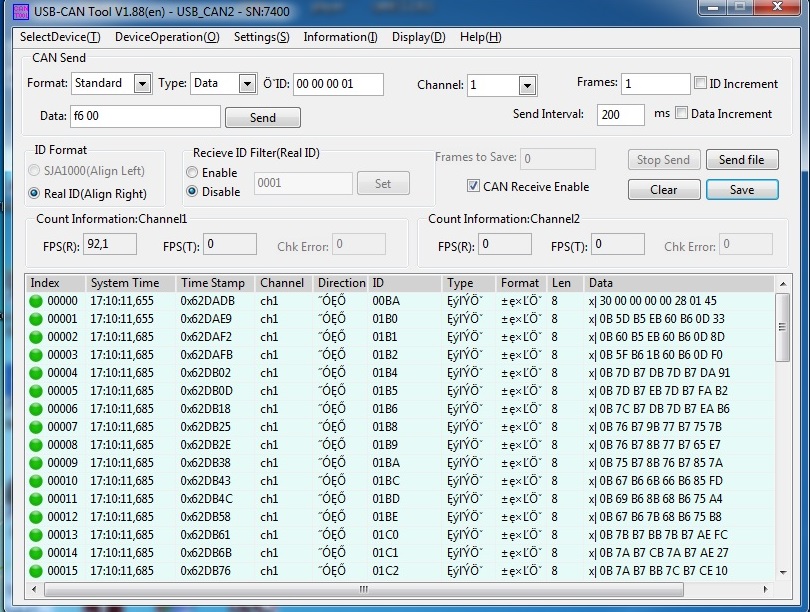Open the Settings menu
The width and height of the screenshot is (810, 612).
pos(261,37)
